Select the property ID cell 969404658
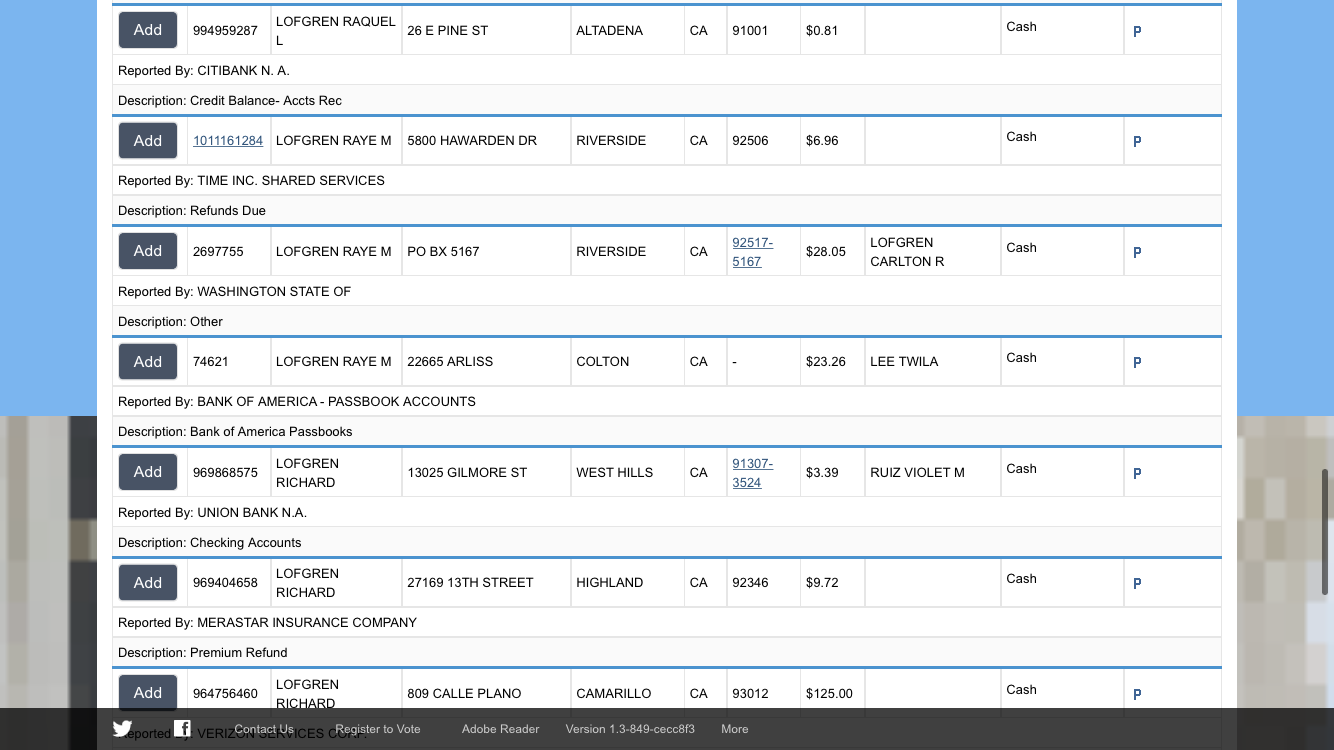This screenshot has width=1334, height=750. coord(229,583)
